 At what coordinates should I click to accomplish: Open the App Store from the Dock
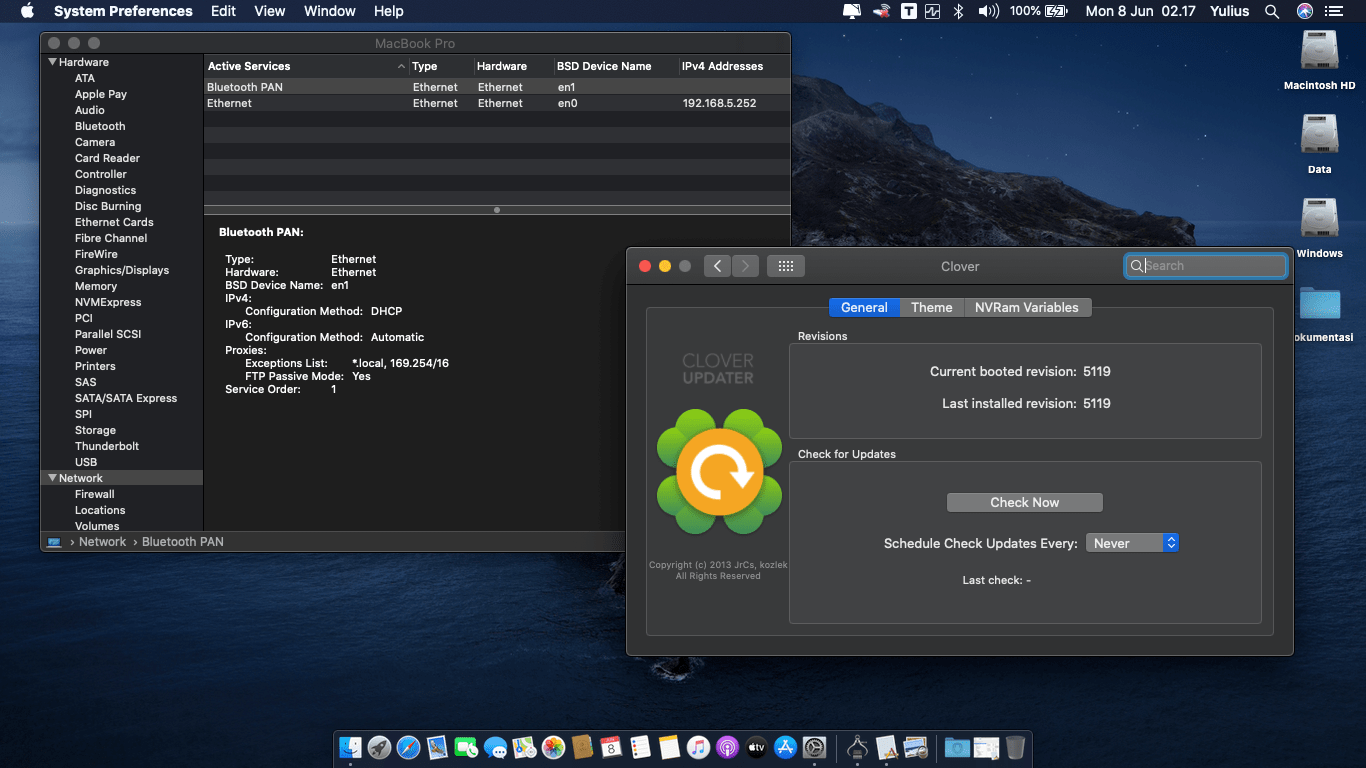click(785, 747)
